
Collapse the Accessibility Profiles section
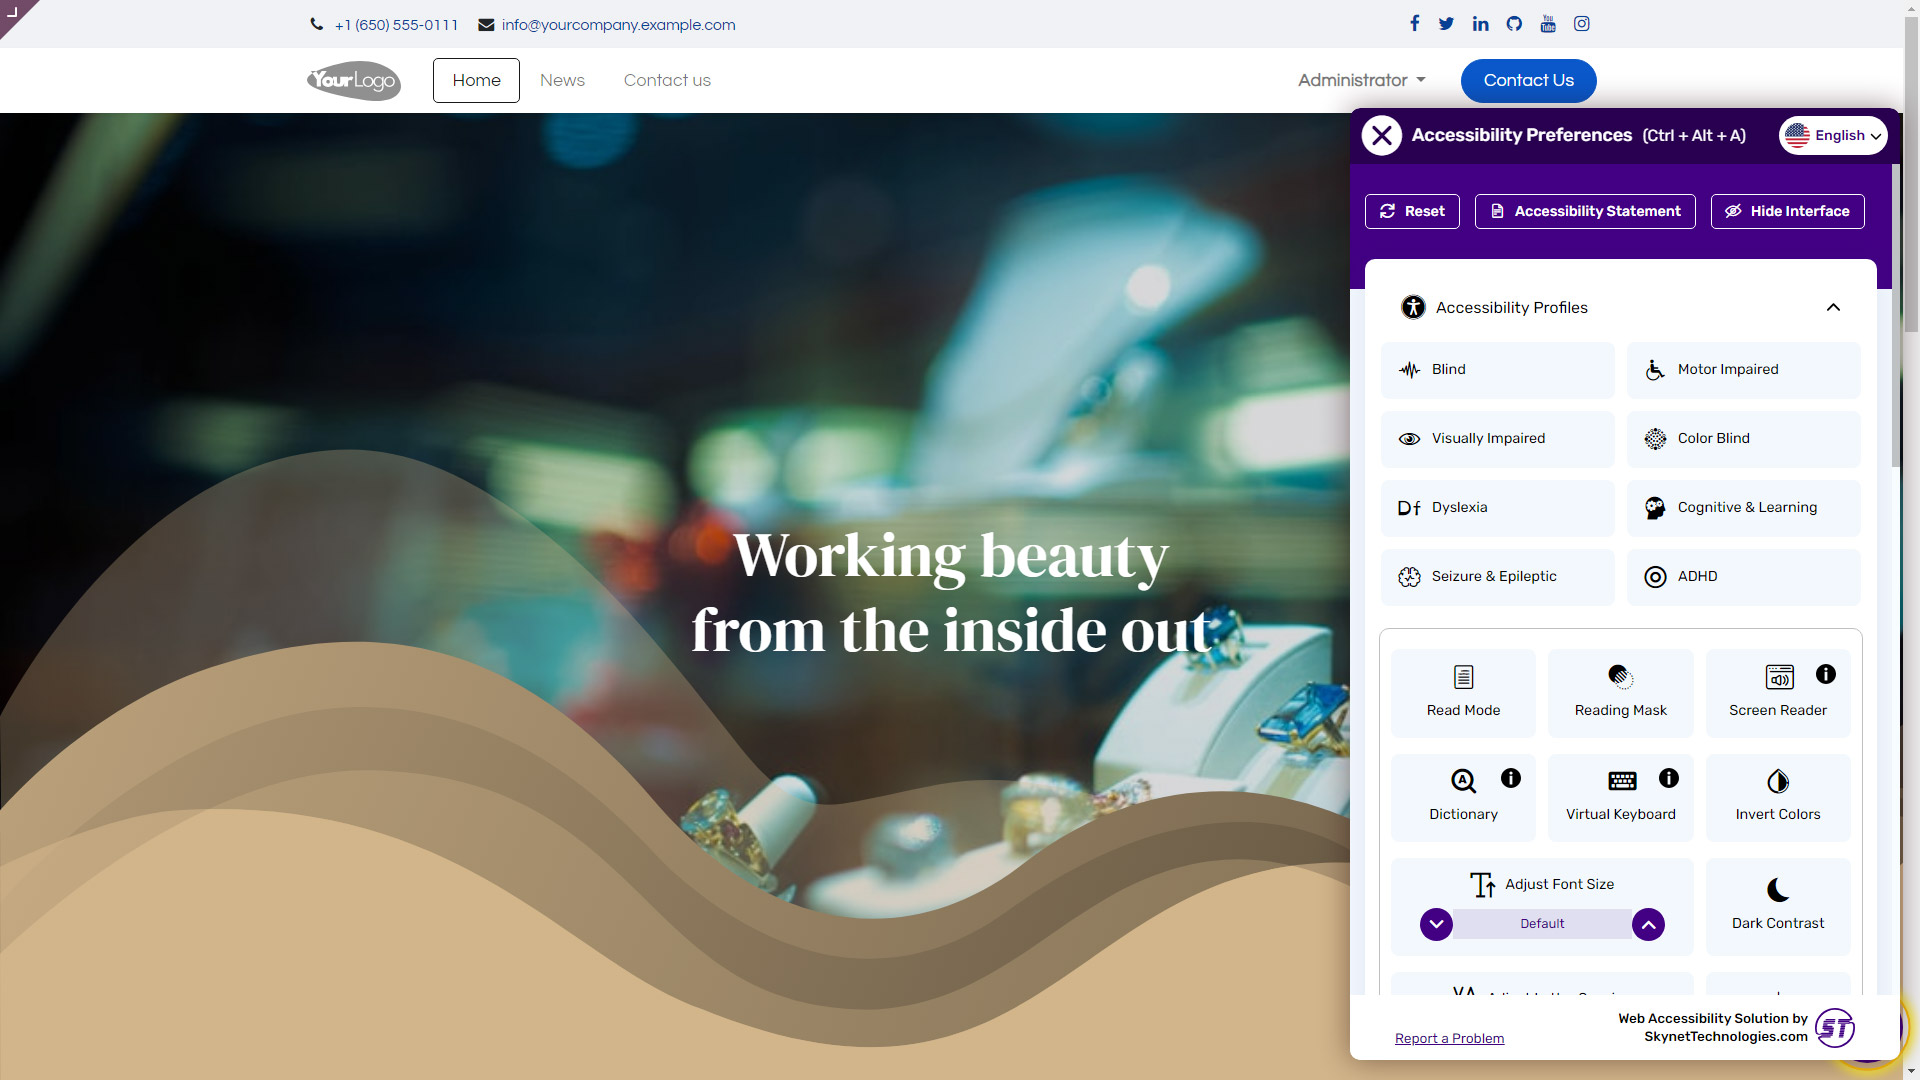(x=1832, y=307)
